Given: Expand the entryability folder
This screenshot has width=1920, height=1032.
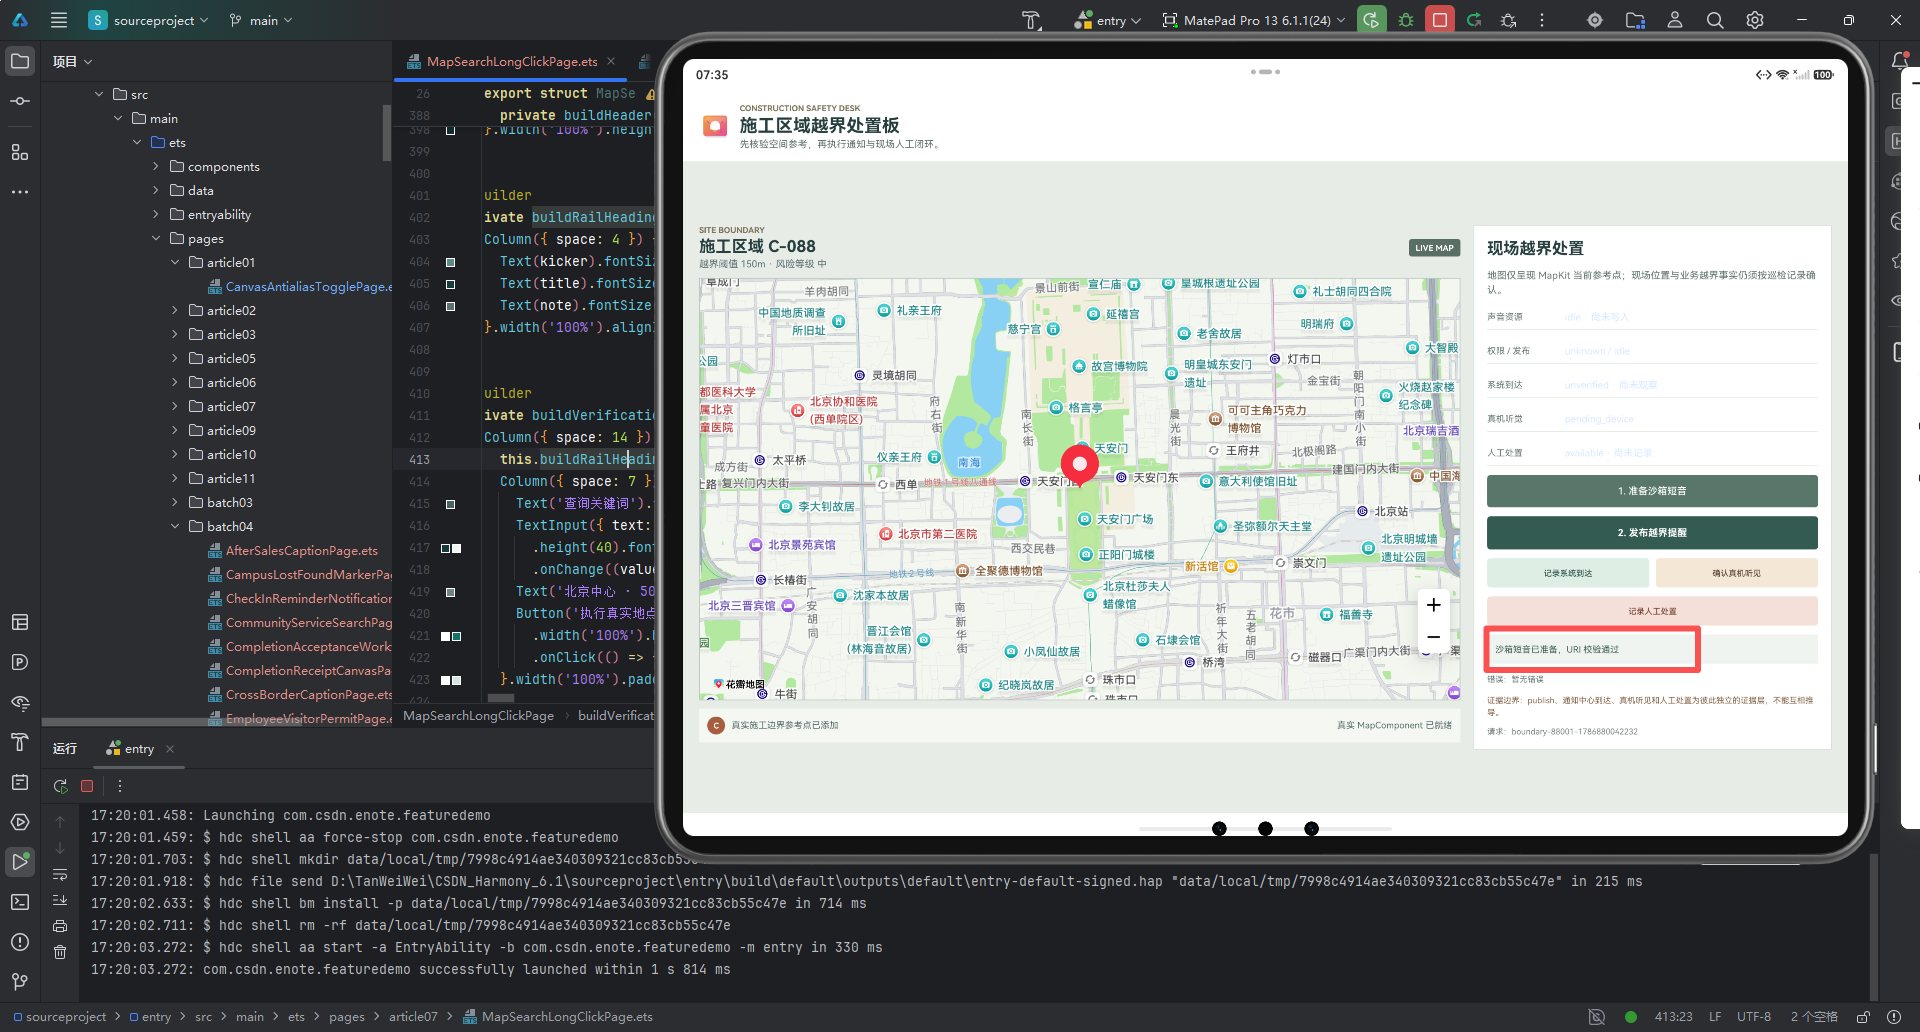Looking at the screenshot, I should 156,214.
